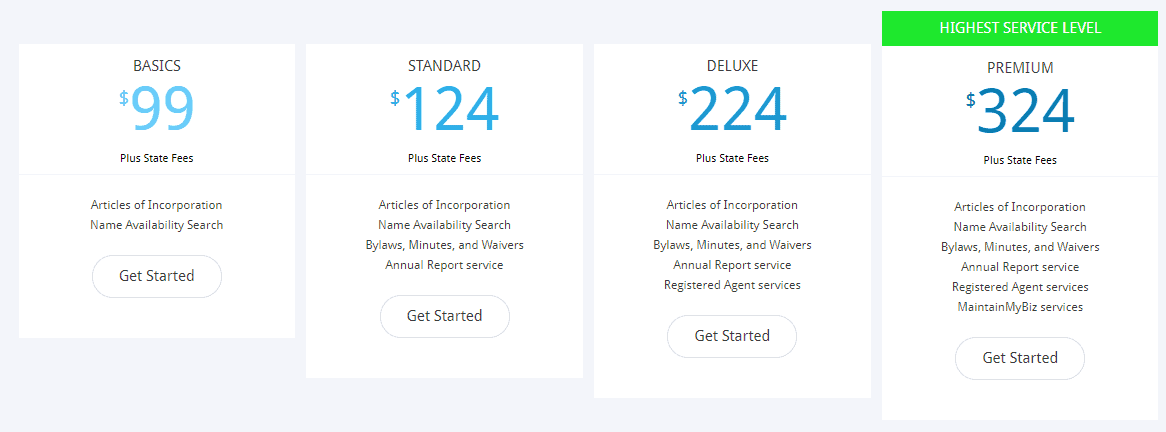This screenshot has height=432, width=1166.
Task: Click the STANDARD plan title
Action: [x=445, y=65]
